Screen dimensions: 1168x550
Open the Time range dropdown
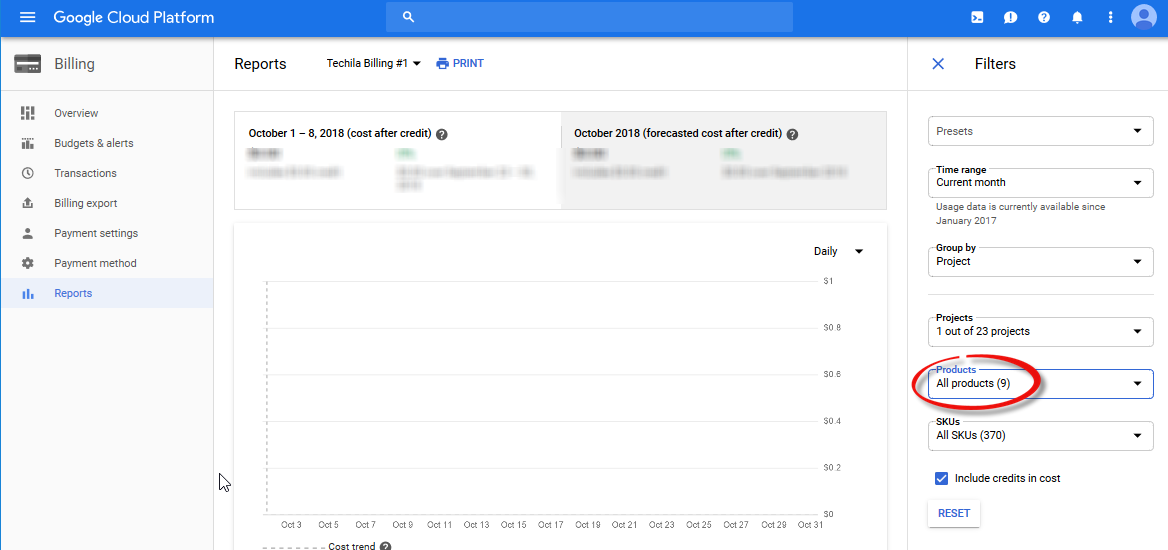[1040, 183]
